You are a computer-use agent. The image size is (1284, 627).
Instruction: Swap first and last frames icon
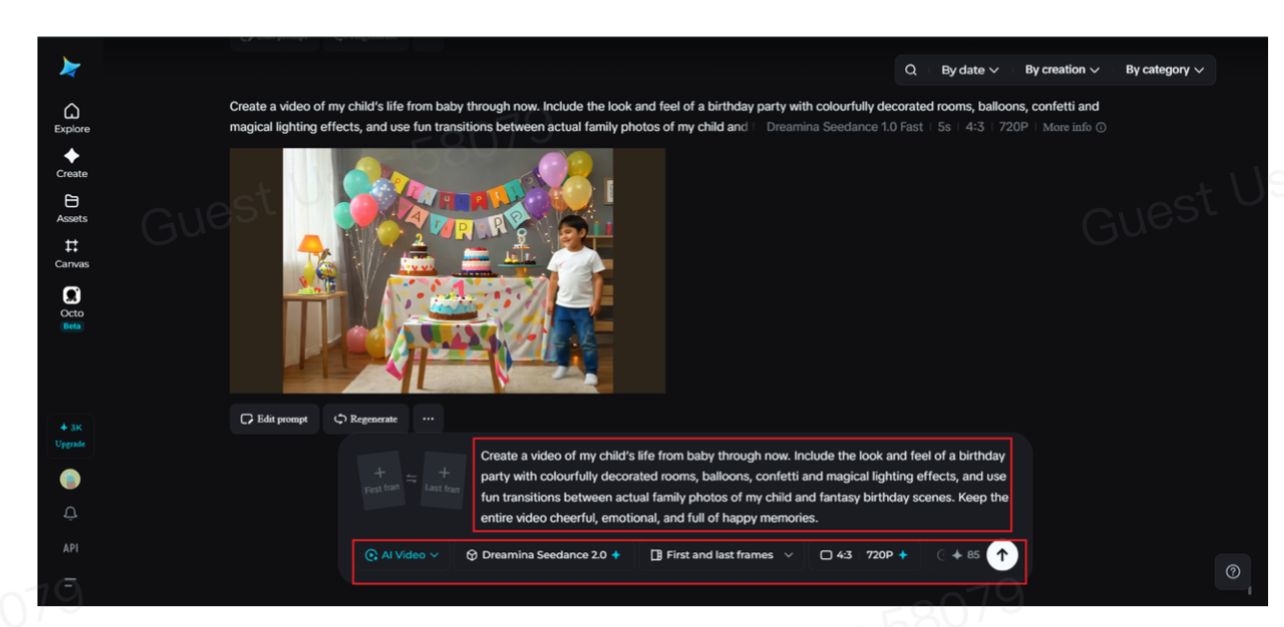click(x=412, y=479)
